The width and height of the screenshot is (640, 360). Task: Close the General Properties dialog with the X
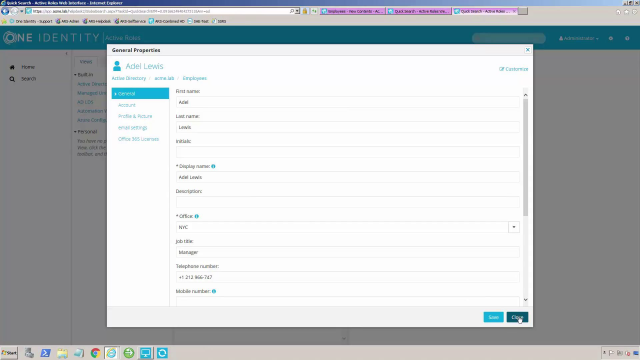pyautogui.click(x=527, y=50)
